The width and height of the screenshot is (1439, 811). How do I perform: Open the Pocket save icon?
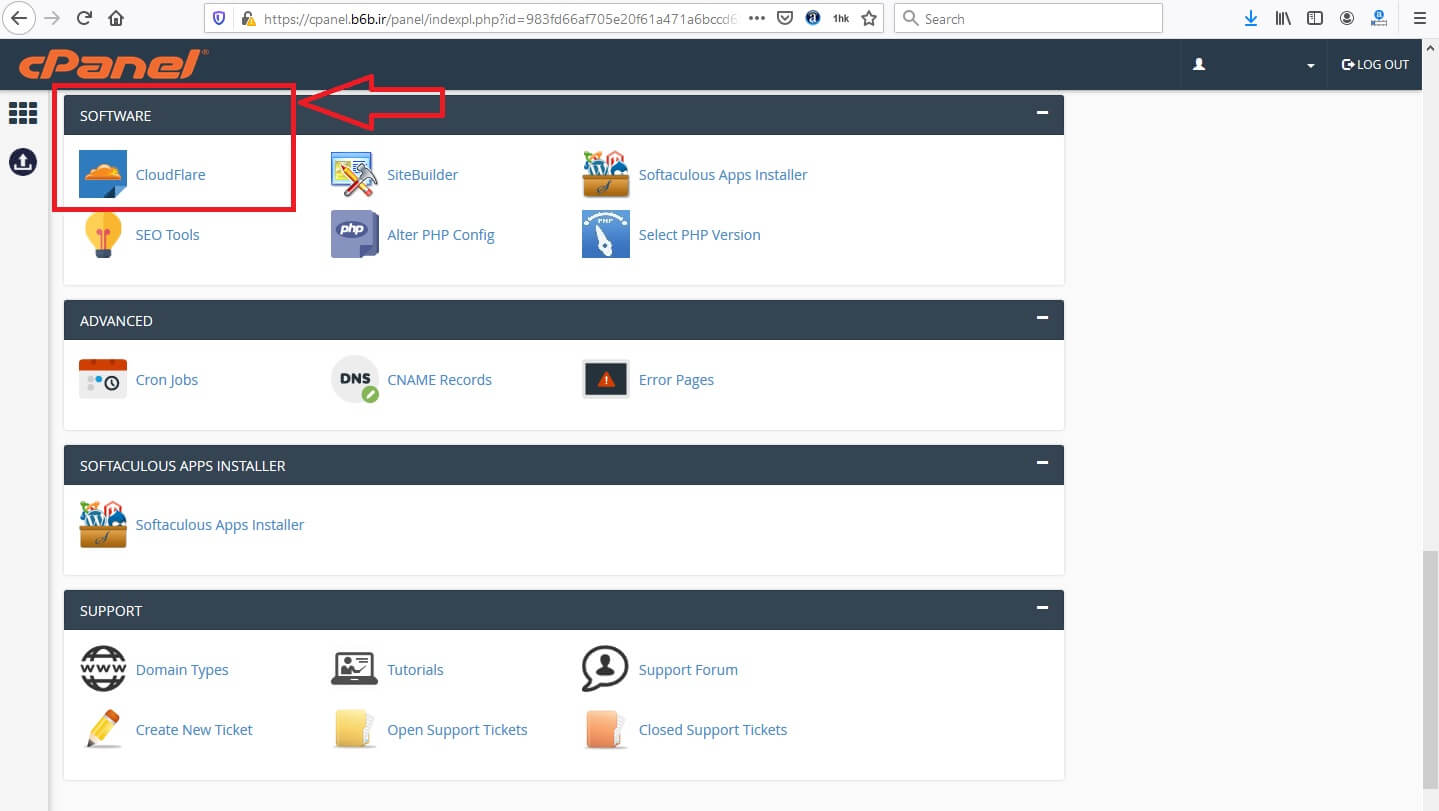tap(786, 18)
